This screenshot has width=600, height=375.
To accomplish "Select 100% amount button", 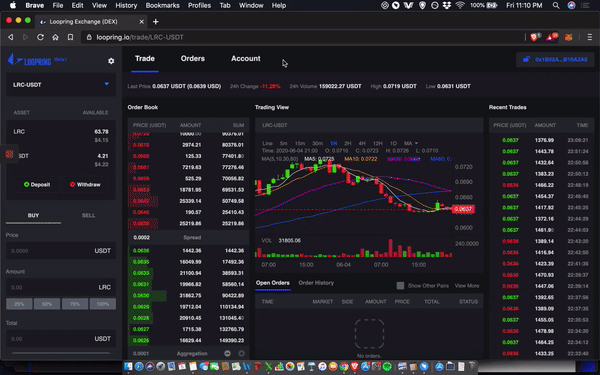I will coord(103,304).
